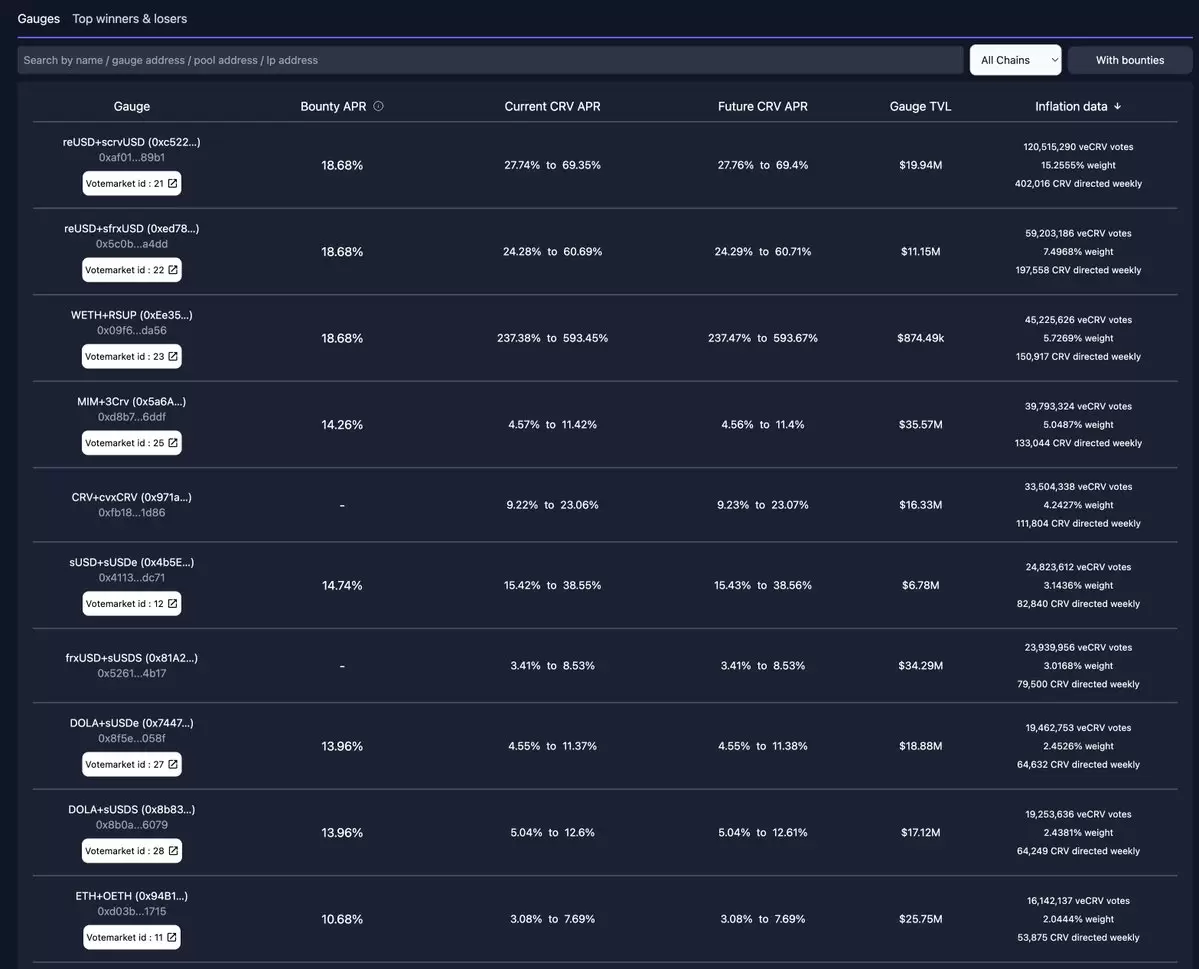Screen dimensions: 1199x969
Task: Click address 0x09f6...da56
Action: 132,330
